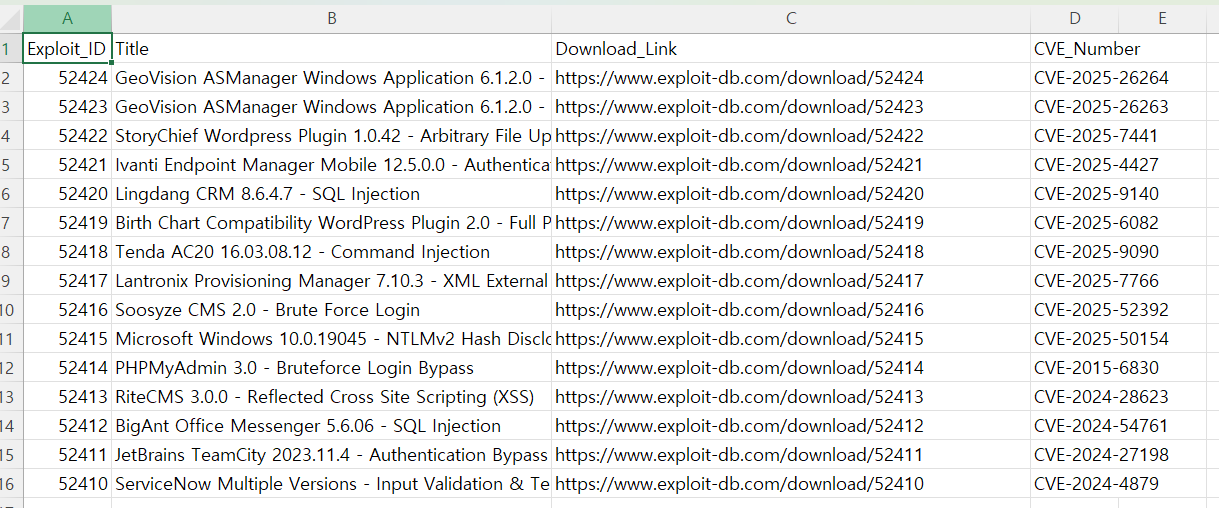1219x508 pixels.
Task: Select row 1 header
Action: (x=8, y=49)
